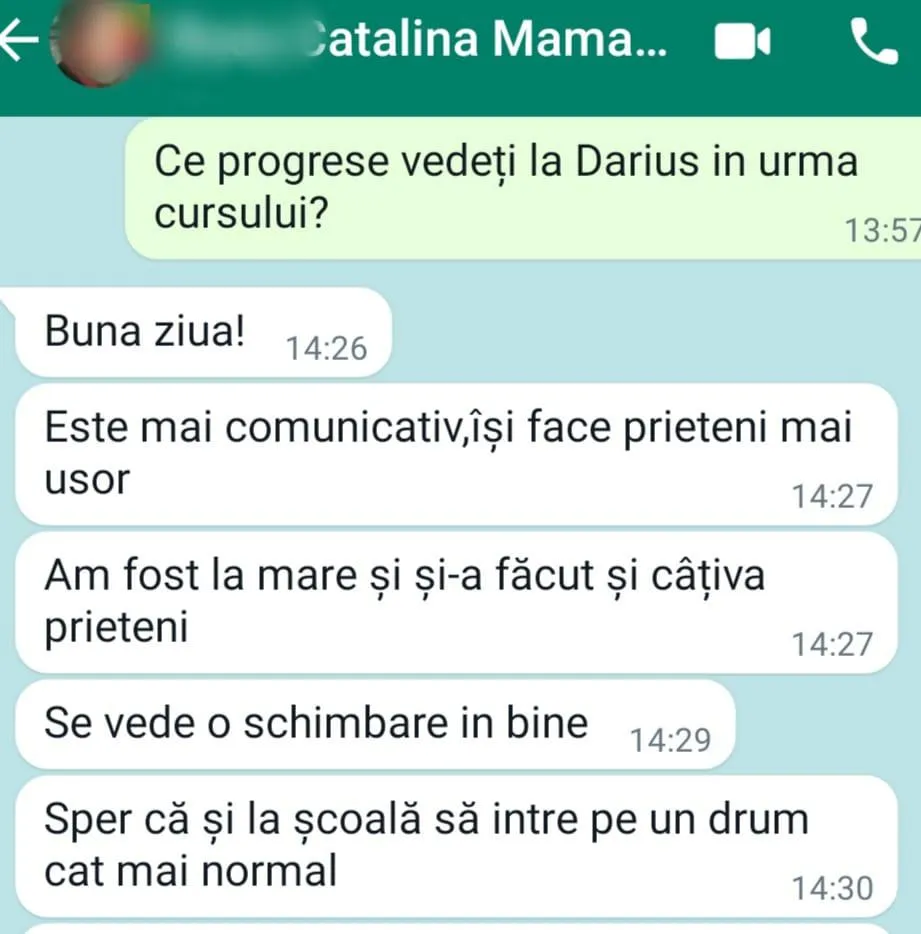This screenshot has width=921, height=934.
Task: Click the 14:29 timestamp
Action: pyautogui.click(x=671, y=740)
